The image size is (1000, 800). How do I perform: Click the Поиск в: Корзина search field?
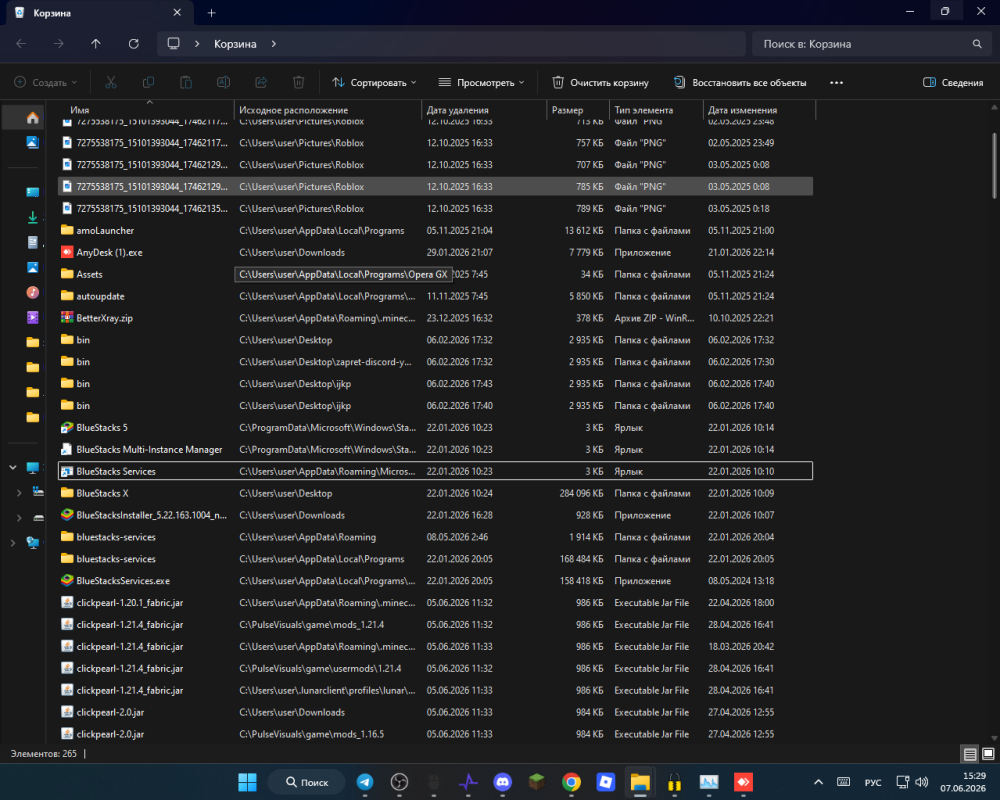click(x=871, y=44)
